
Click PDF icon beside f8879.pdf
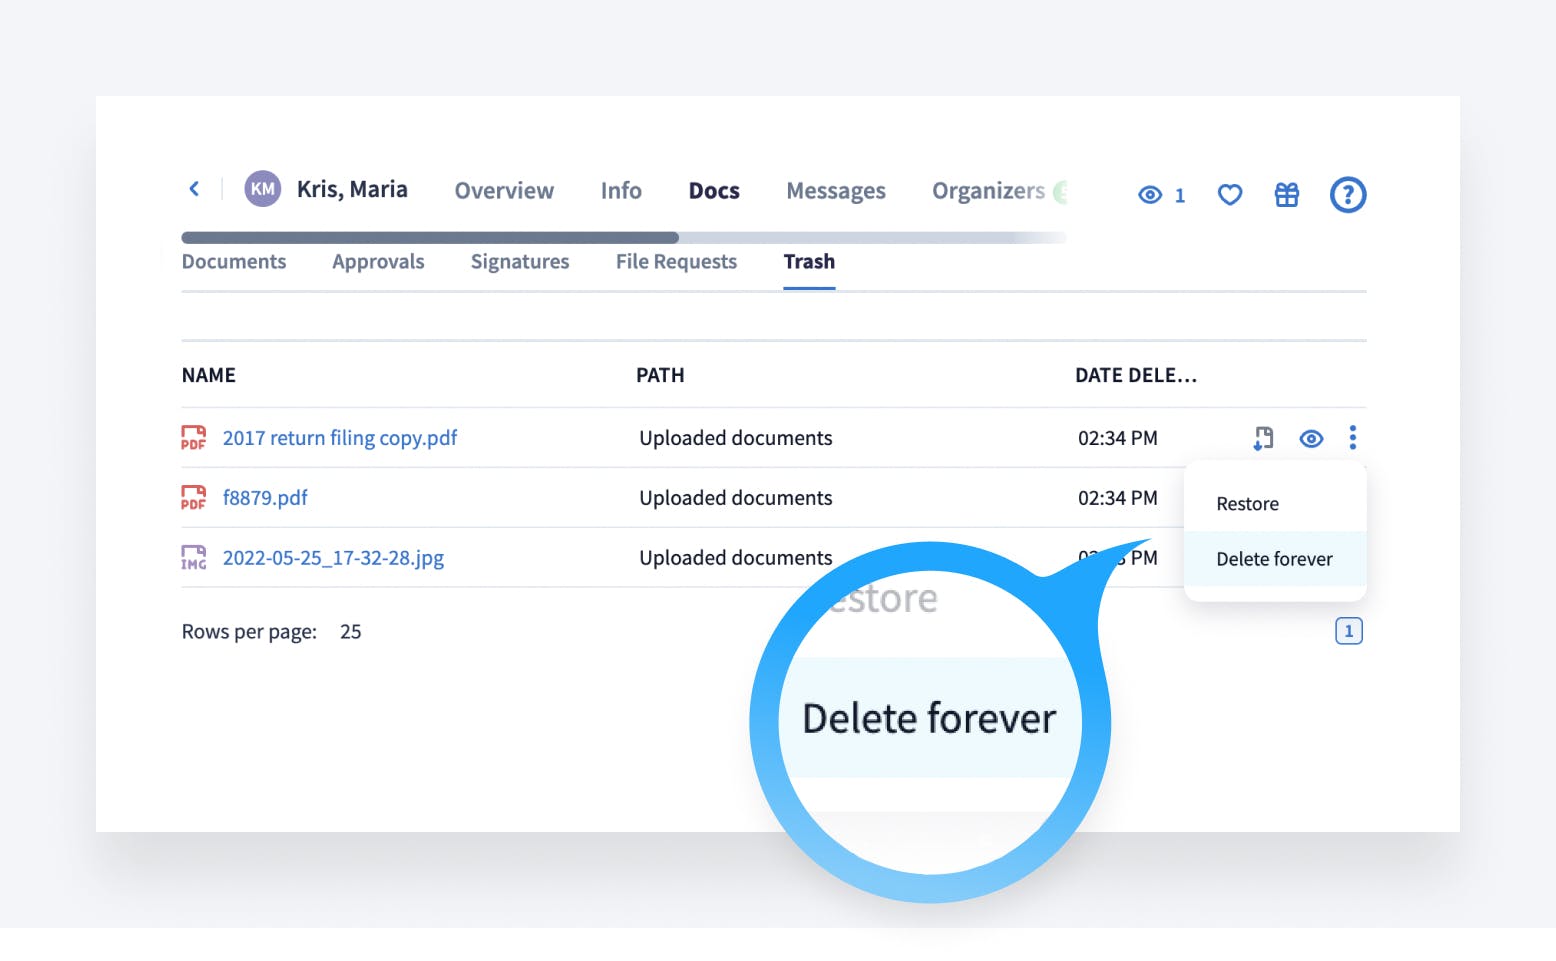(x=193, y=498)
